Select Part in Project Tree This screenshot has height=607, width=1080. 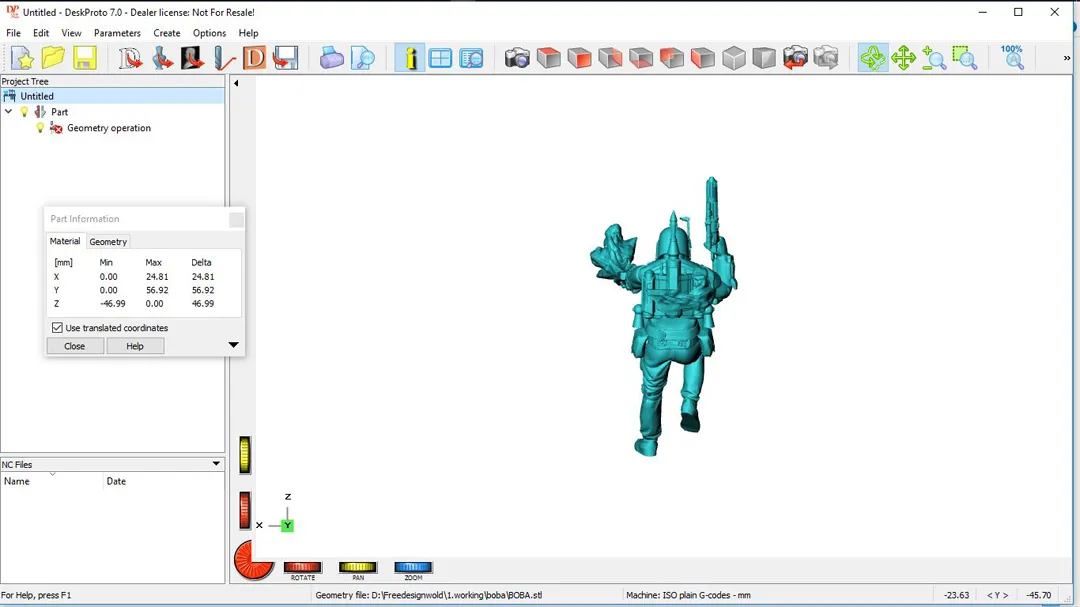pyautogui.click(x=59, y=112)
